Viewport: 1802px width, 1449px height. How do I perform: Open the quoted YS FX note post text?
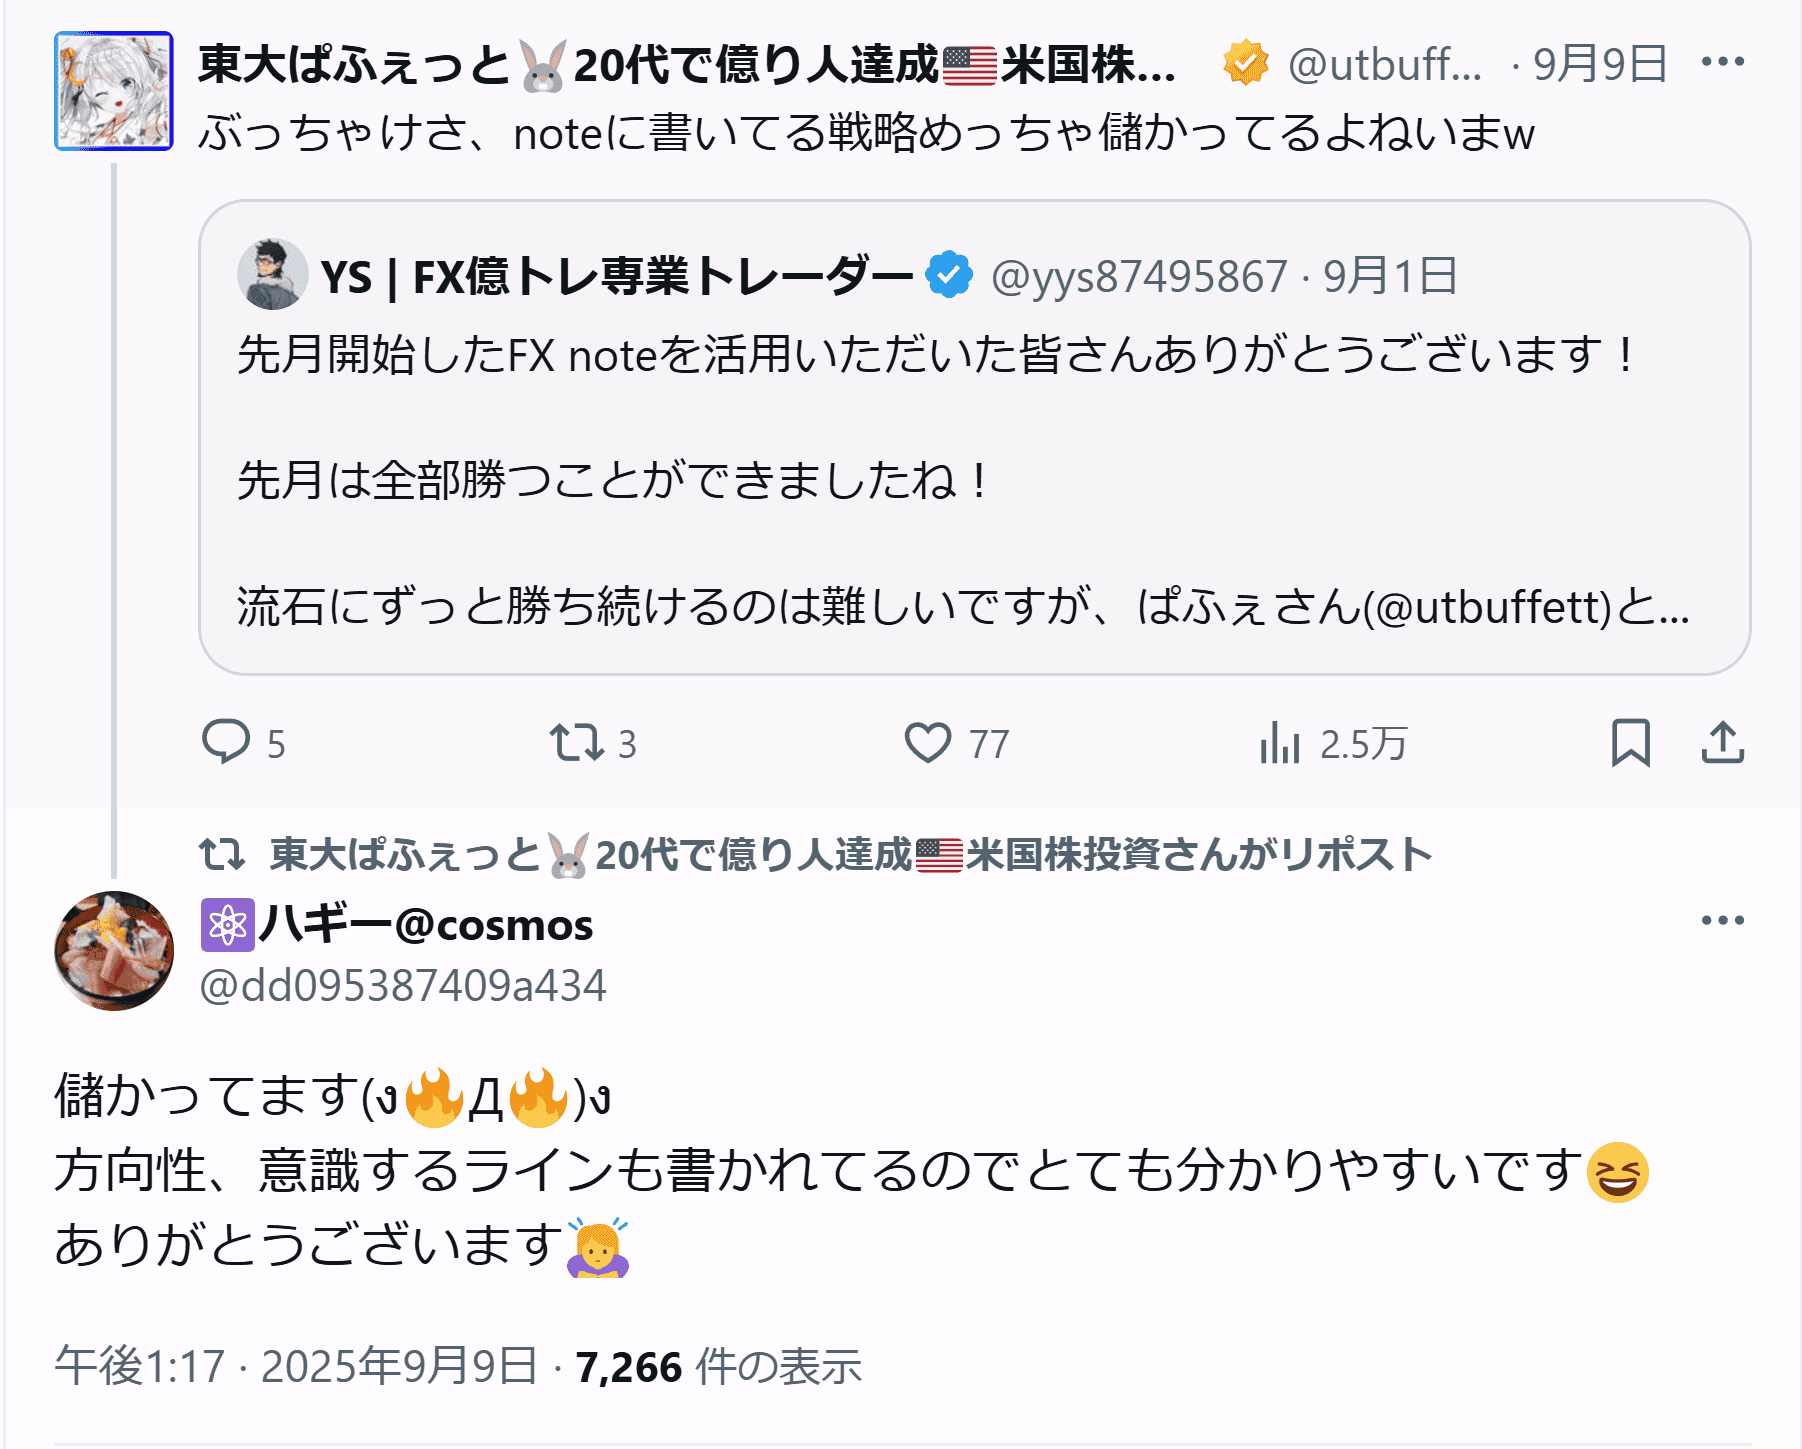click(935, 480)
